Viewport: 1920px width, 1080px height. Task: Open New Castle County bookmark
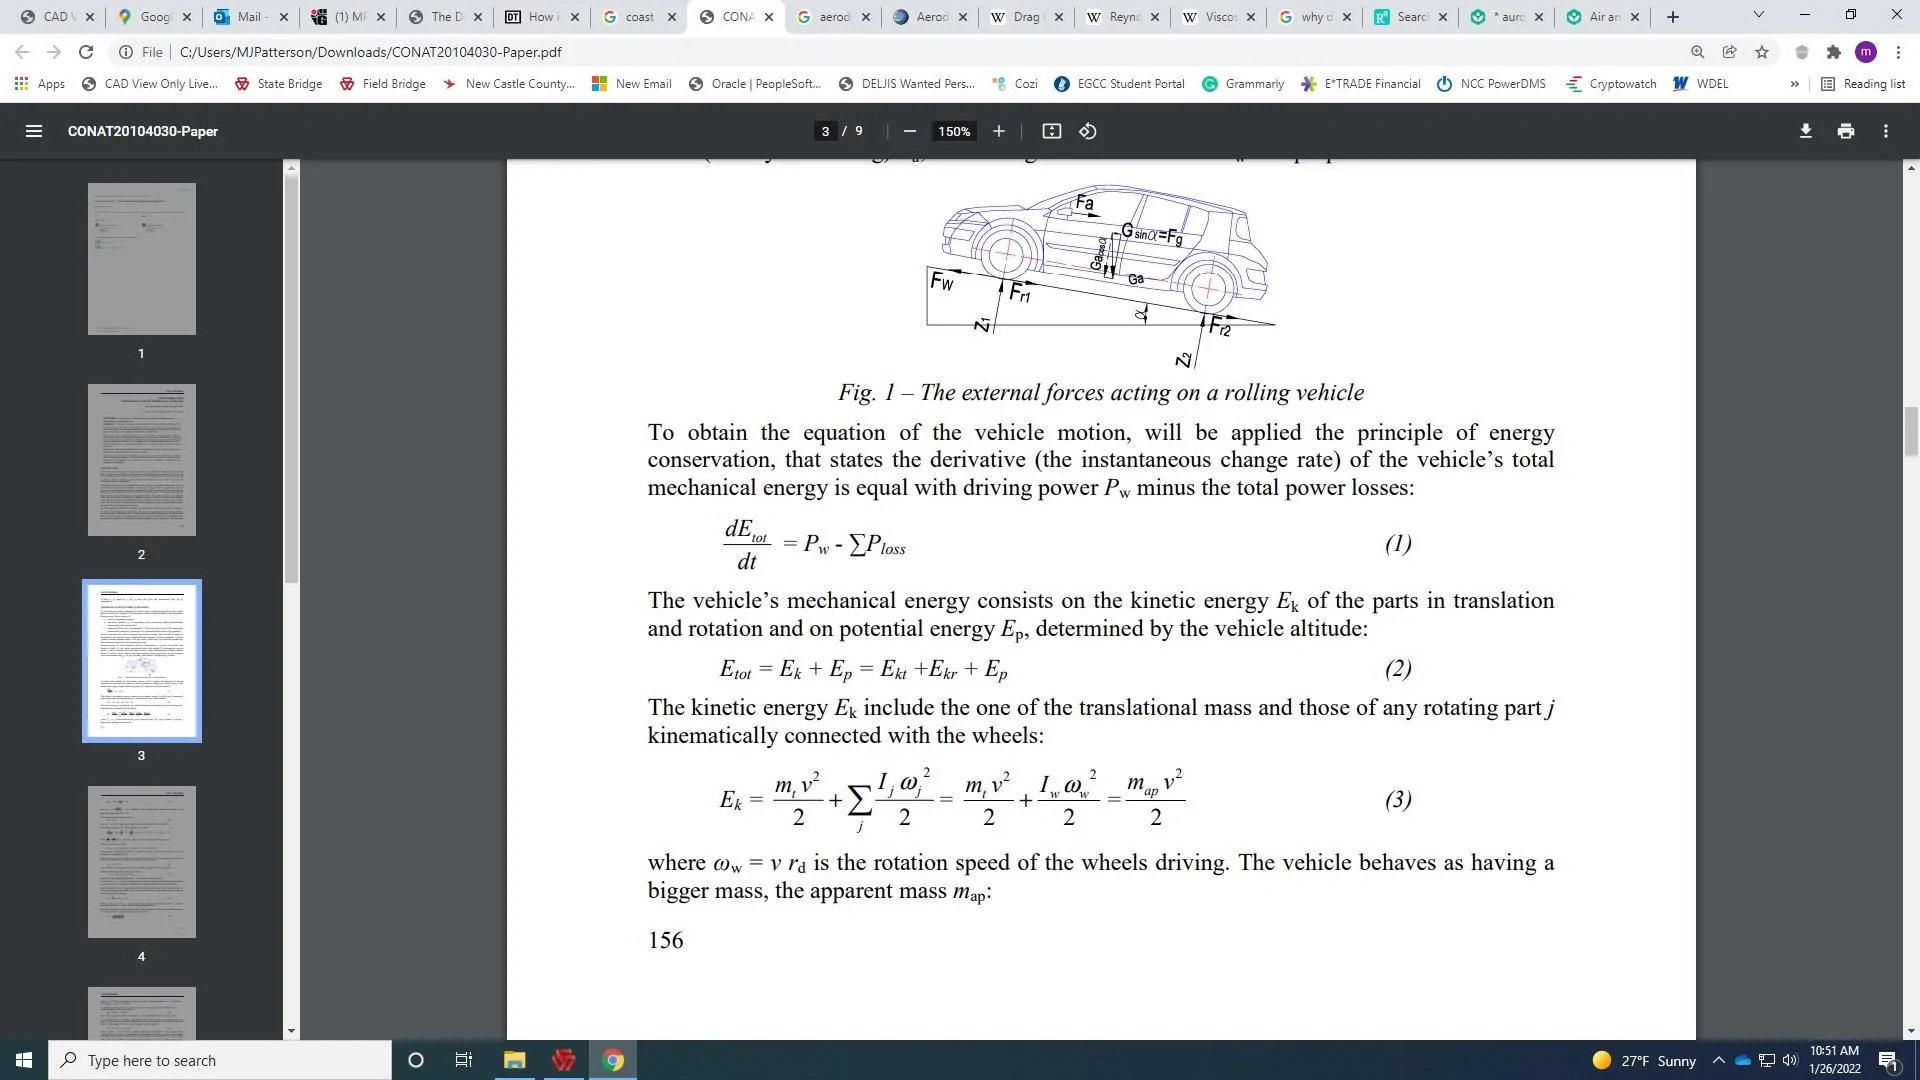point(509,84)
